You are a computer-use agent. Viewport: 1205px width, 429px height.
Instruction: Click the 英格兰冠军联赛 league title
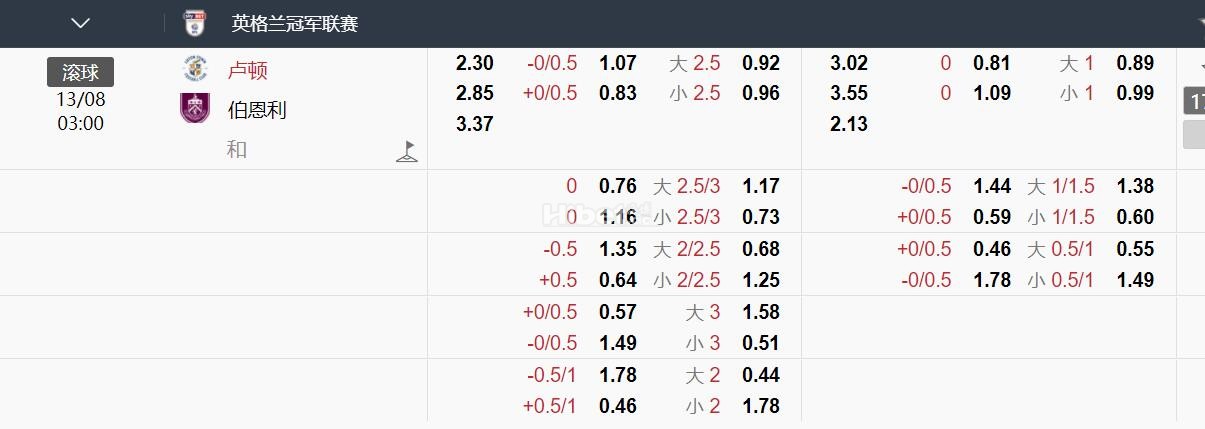(x=295, y=23)
